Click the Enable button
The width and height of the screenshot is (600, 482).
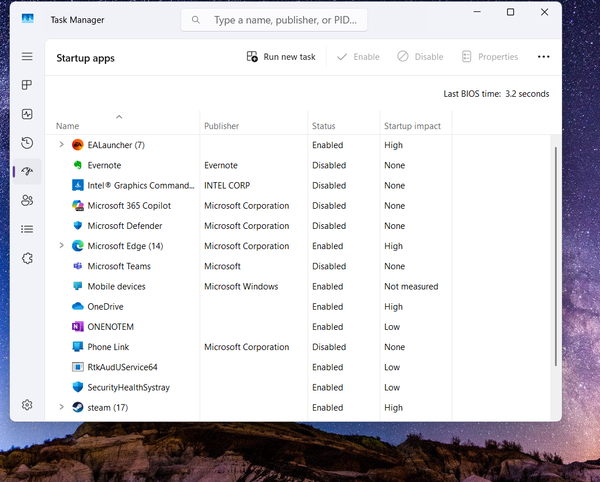click(x=358, y=57)
